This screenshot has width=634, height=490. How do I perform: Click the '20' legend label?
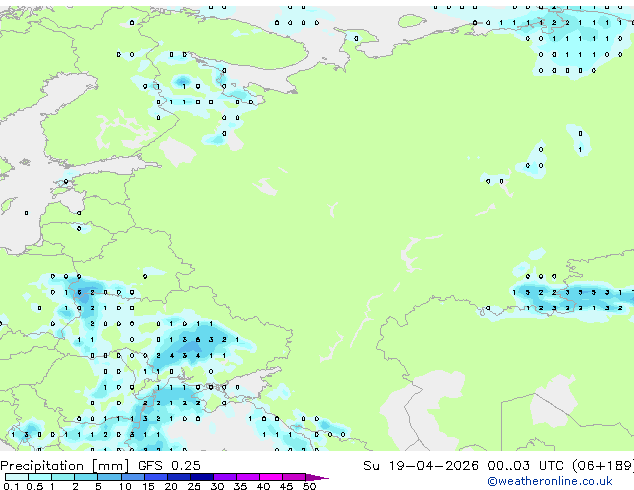click(171, 486)
